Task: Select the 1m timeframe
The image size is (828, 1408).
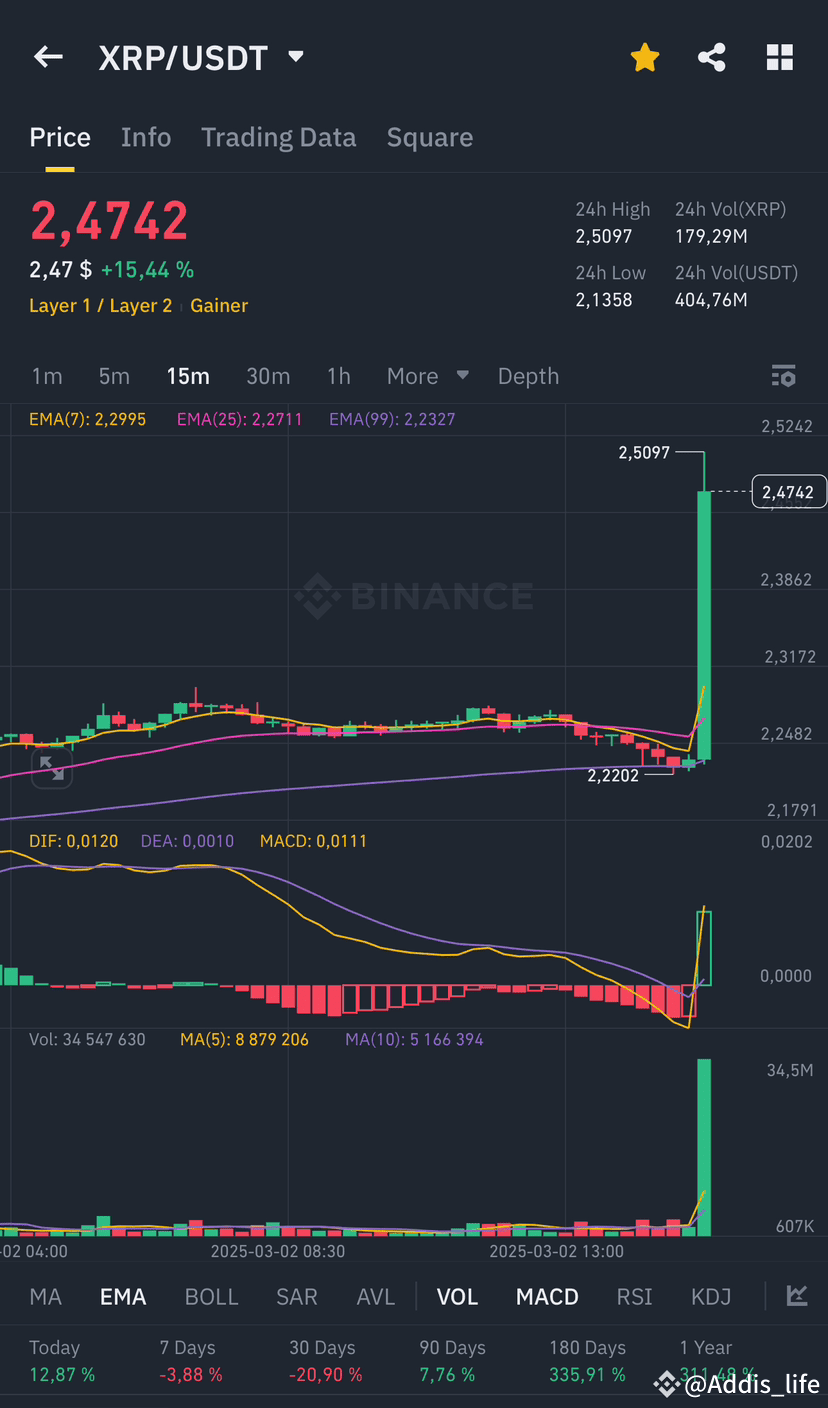Action: (x=47, y=376)
